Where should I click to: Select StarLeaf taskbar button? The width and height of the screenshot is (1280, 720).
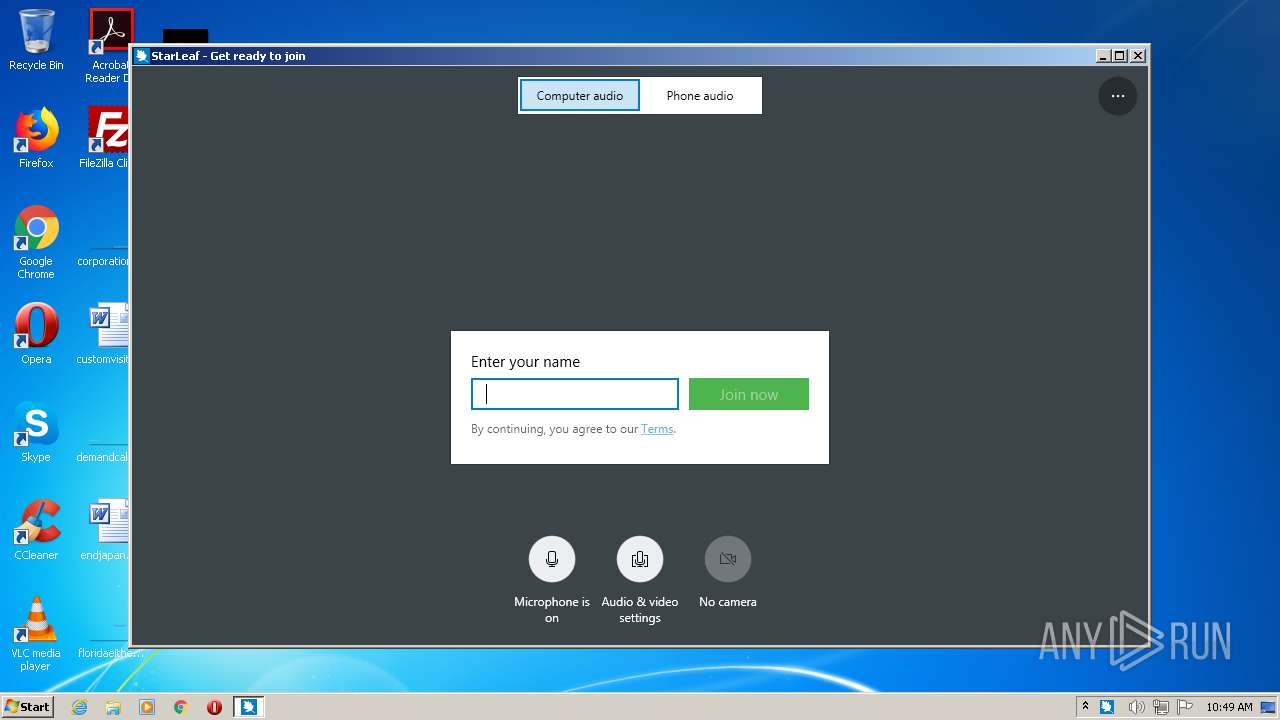coord(249,707)
